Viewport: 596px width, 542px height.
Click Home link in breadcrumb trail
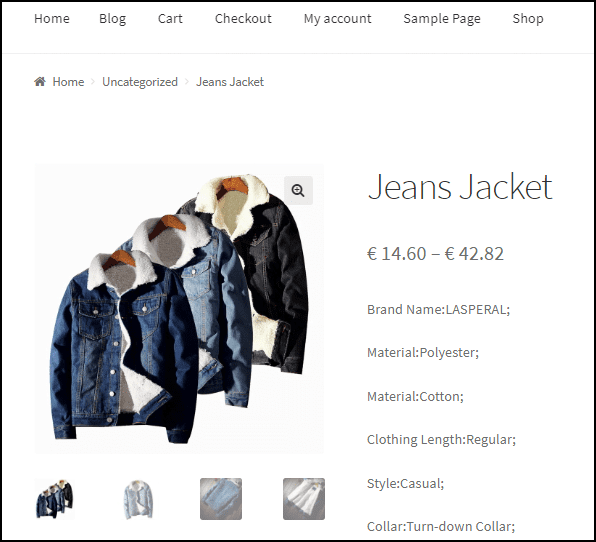tap(68, 82)
